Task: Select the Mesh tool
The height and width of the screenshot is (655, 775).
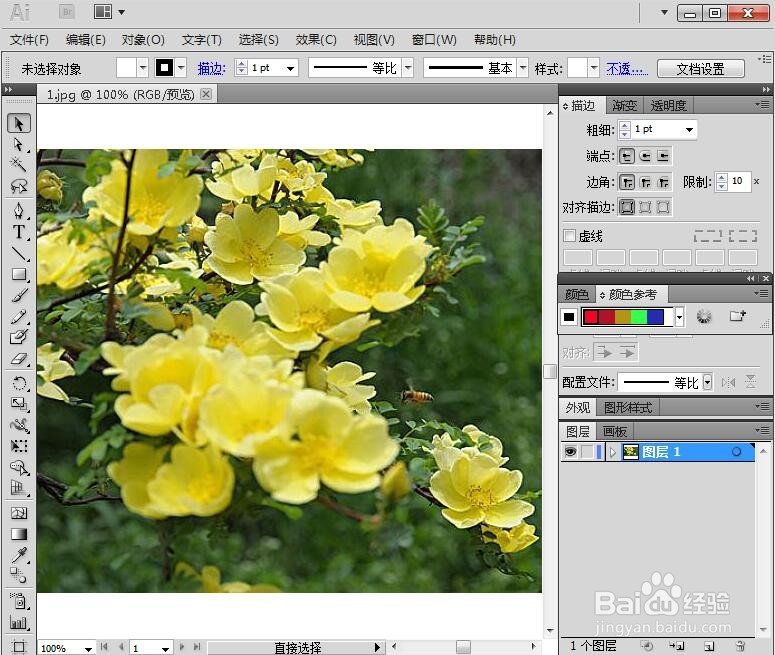Action: (19, 513)
